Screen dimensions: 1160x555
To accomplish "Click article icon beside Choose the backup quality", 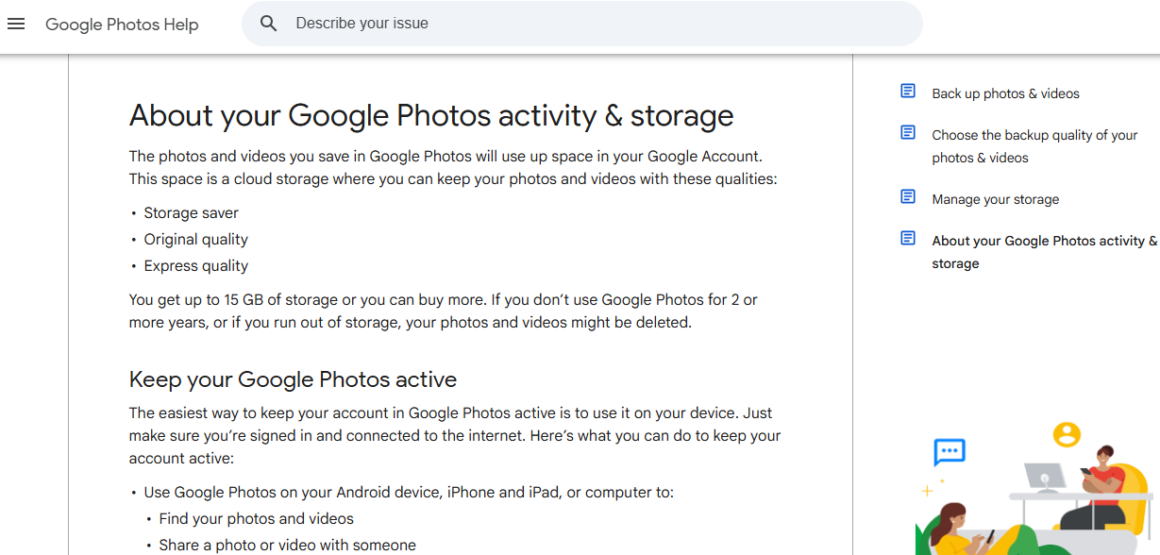I will 908,132.
